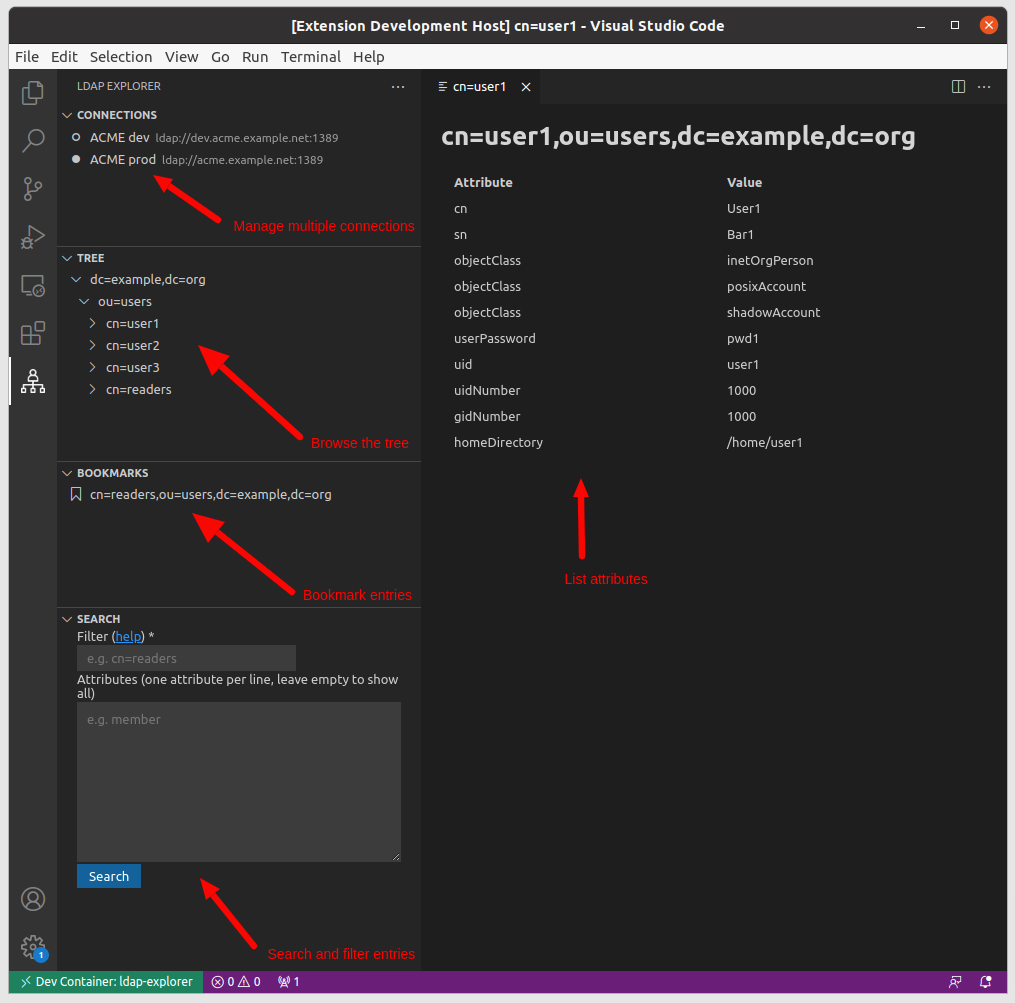Focus the Attributes text area

[239, 782]
